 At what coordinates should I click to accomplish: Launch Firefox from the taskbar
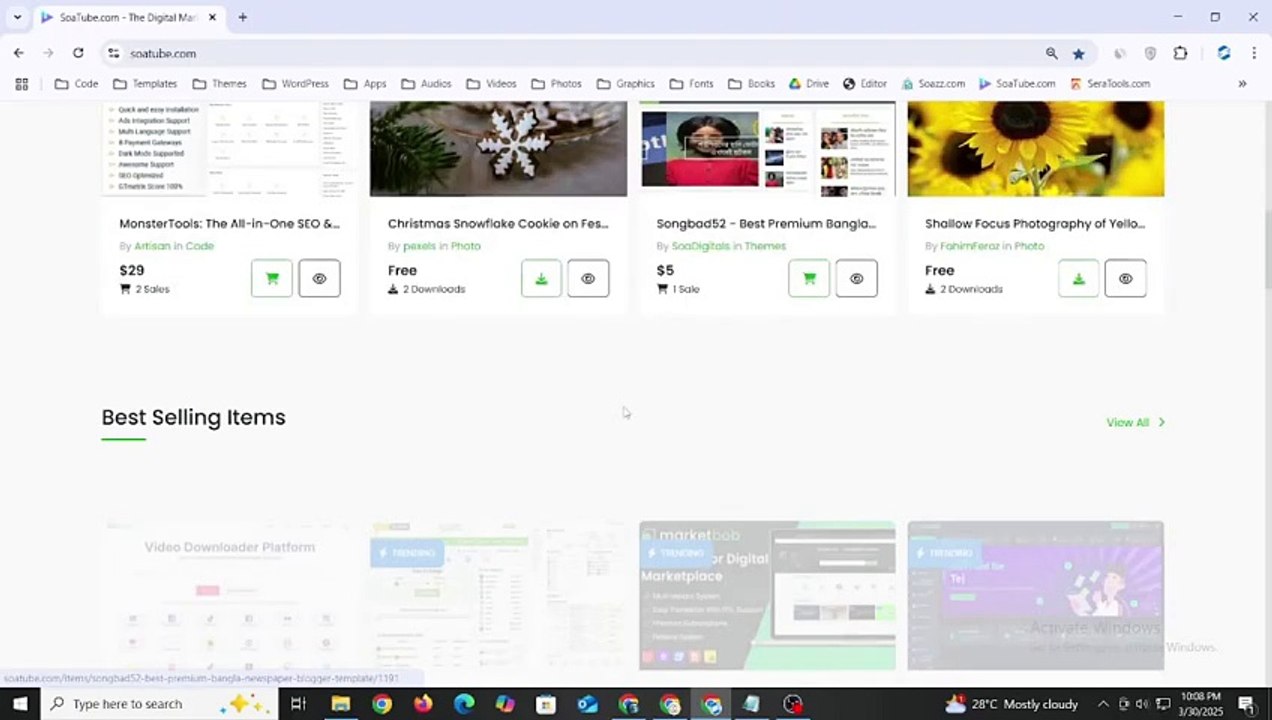(423, 704)
